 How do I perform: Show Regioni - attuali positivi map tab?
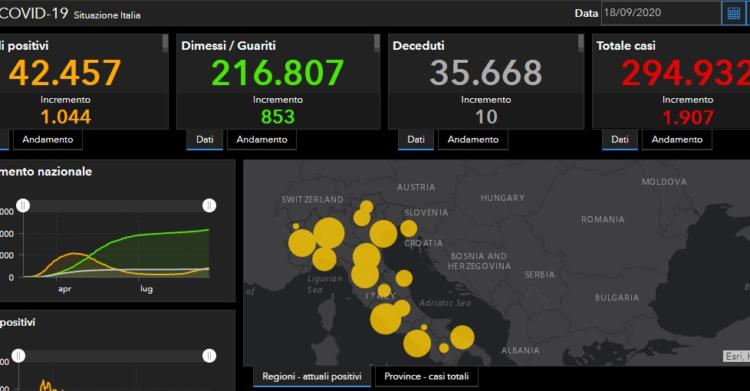[x=312, y=377]
